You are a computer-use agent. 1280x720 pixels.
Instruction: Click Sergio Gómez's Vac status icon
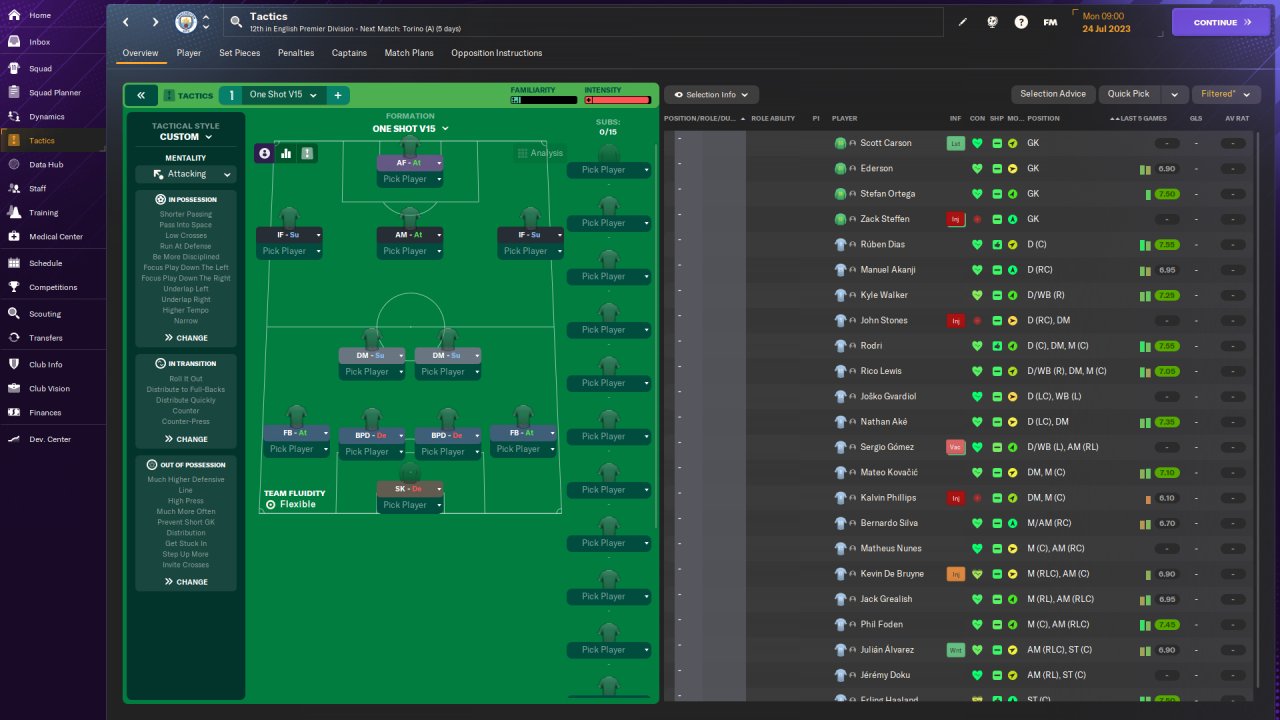[956, 447]
